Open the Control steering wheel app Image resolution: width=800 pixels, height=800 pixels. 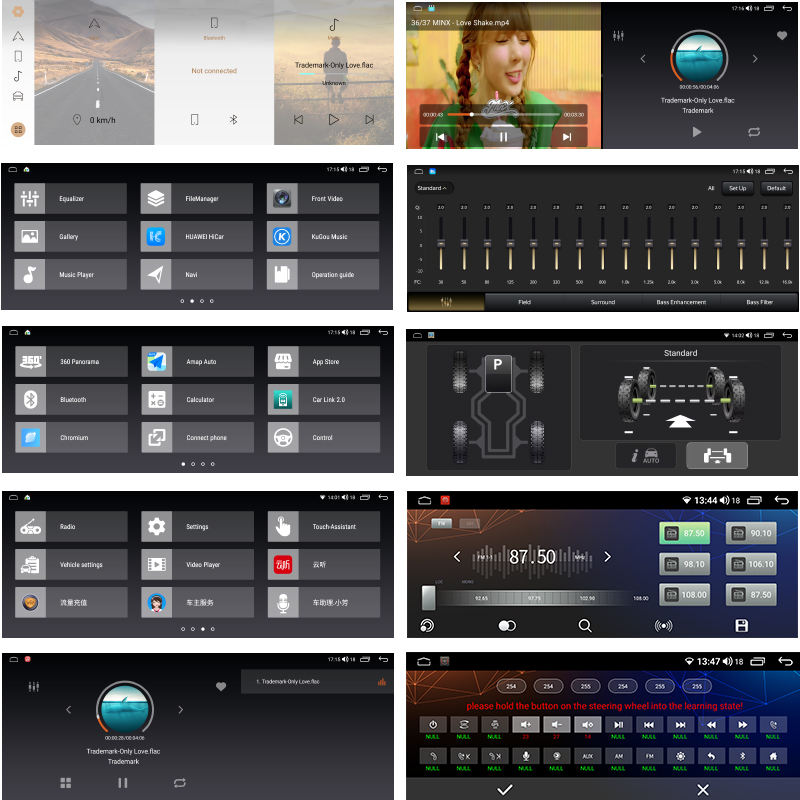pyautogui.click(x=323, y=437)
